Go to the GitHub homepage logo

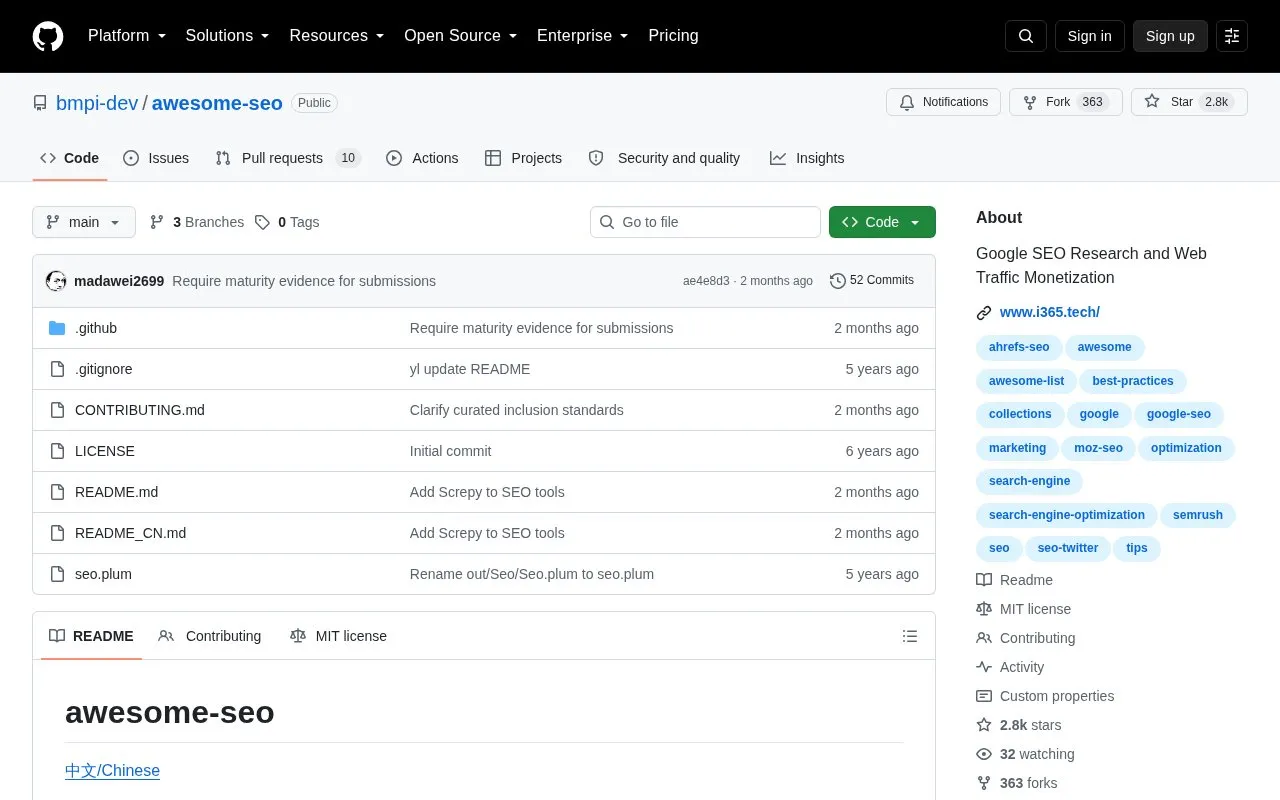(48, 36)
